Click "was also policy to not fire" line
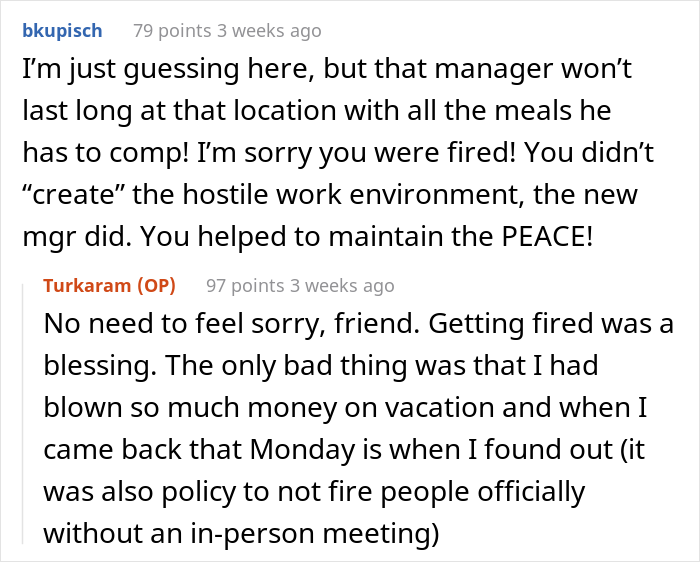The width and height of the screenshot is (700, 562). [x=314, y=491]
